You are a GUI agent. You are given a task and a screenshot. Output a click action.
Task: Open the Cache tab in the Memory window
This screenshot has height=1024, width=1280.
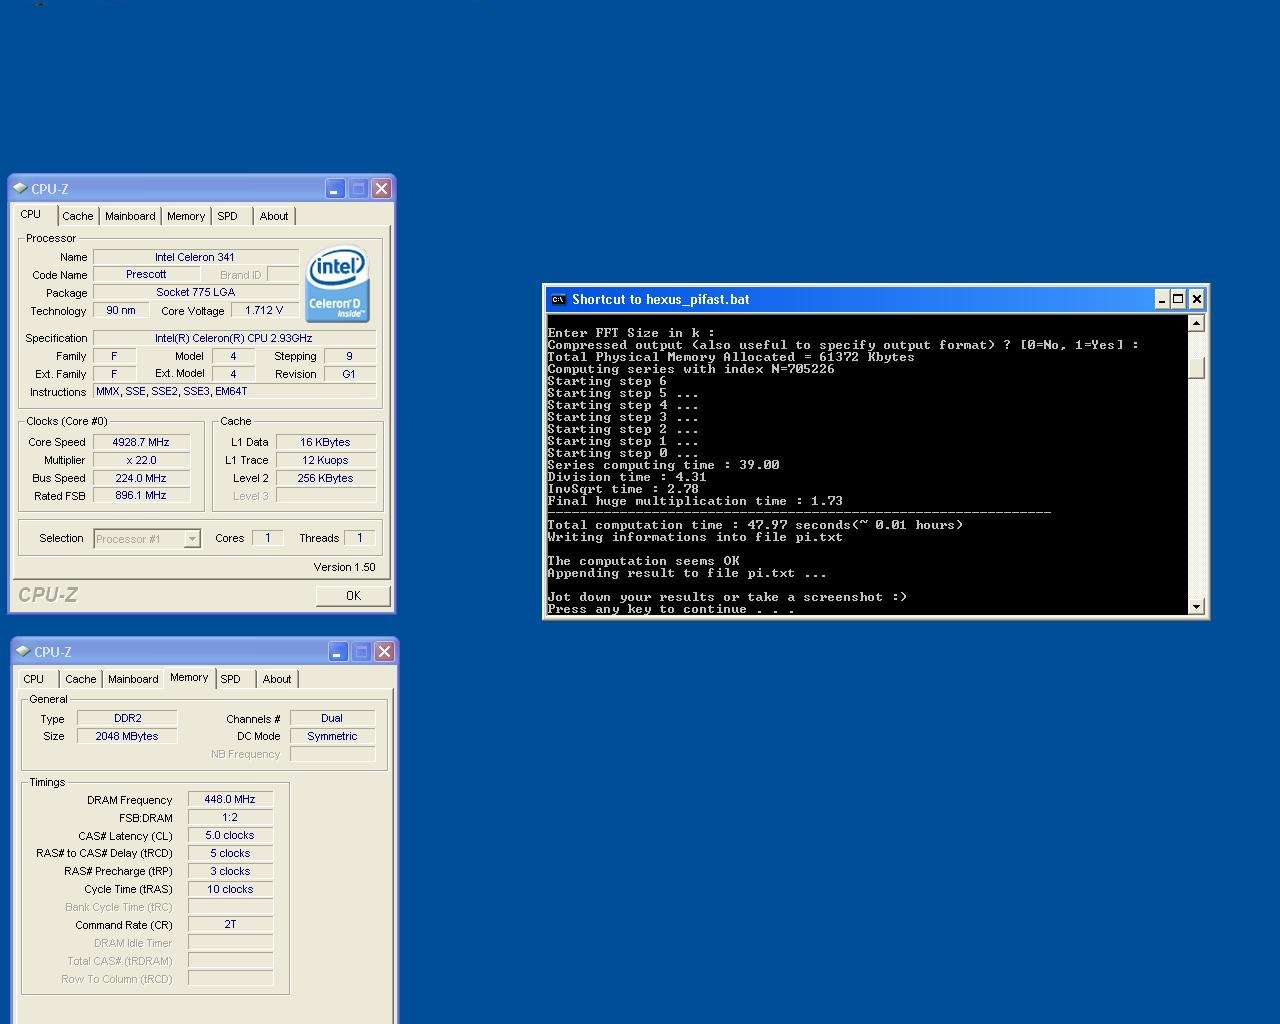(x=81, y=679)
